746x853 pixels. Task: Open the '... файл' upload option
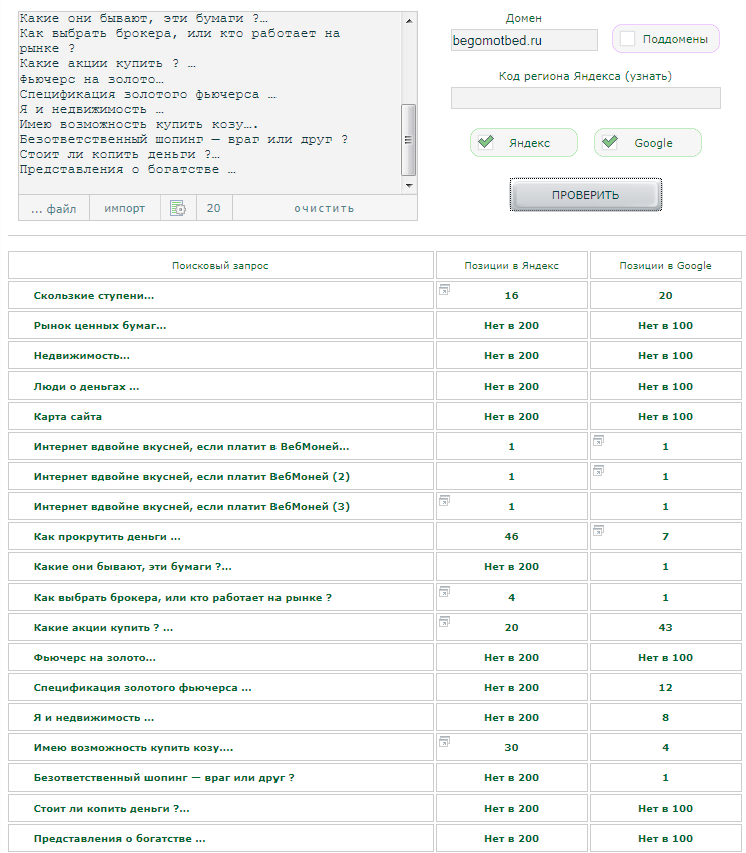pos(53,208)
